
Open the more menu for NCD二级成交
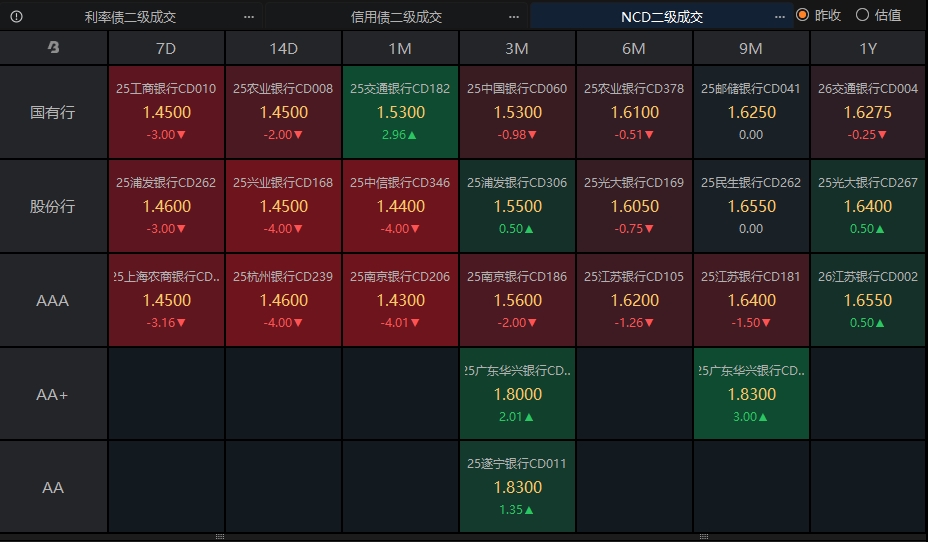pos(779,16)
